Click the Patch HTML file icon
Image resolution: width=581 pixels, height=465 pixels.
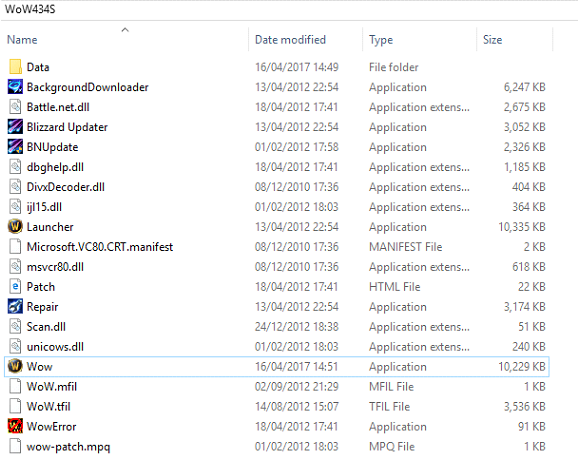[x=15, y=287]
